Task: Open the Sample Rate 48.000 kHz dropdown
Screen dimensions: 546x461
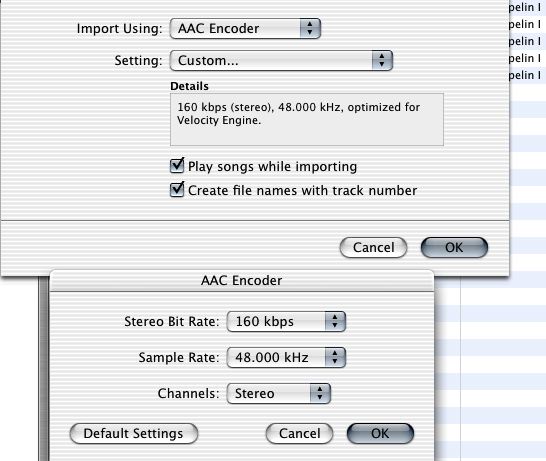Action: (286, 358)
